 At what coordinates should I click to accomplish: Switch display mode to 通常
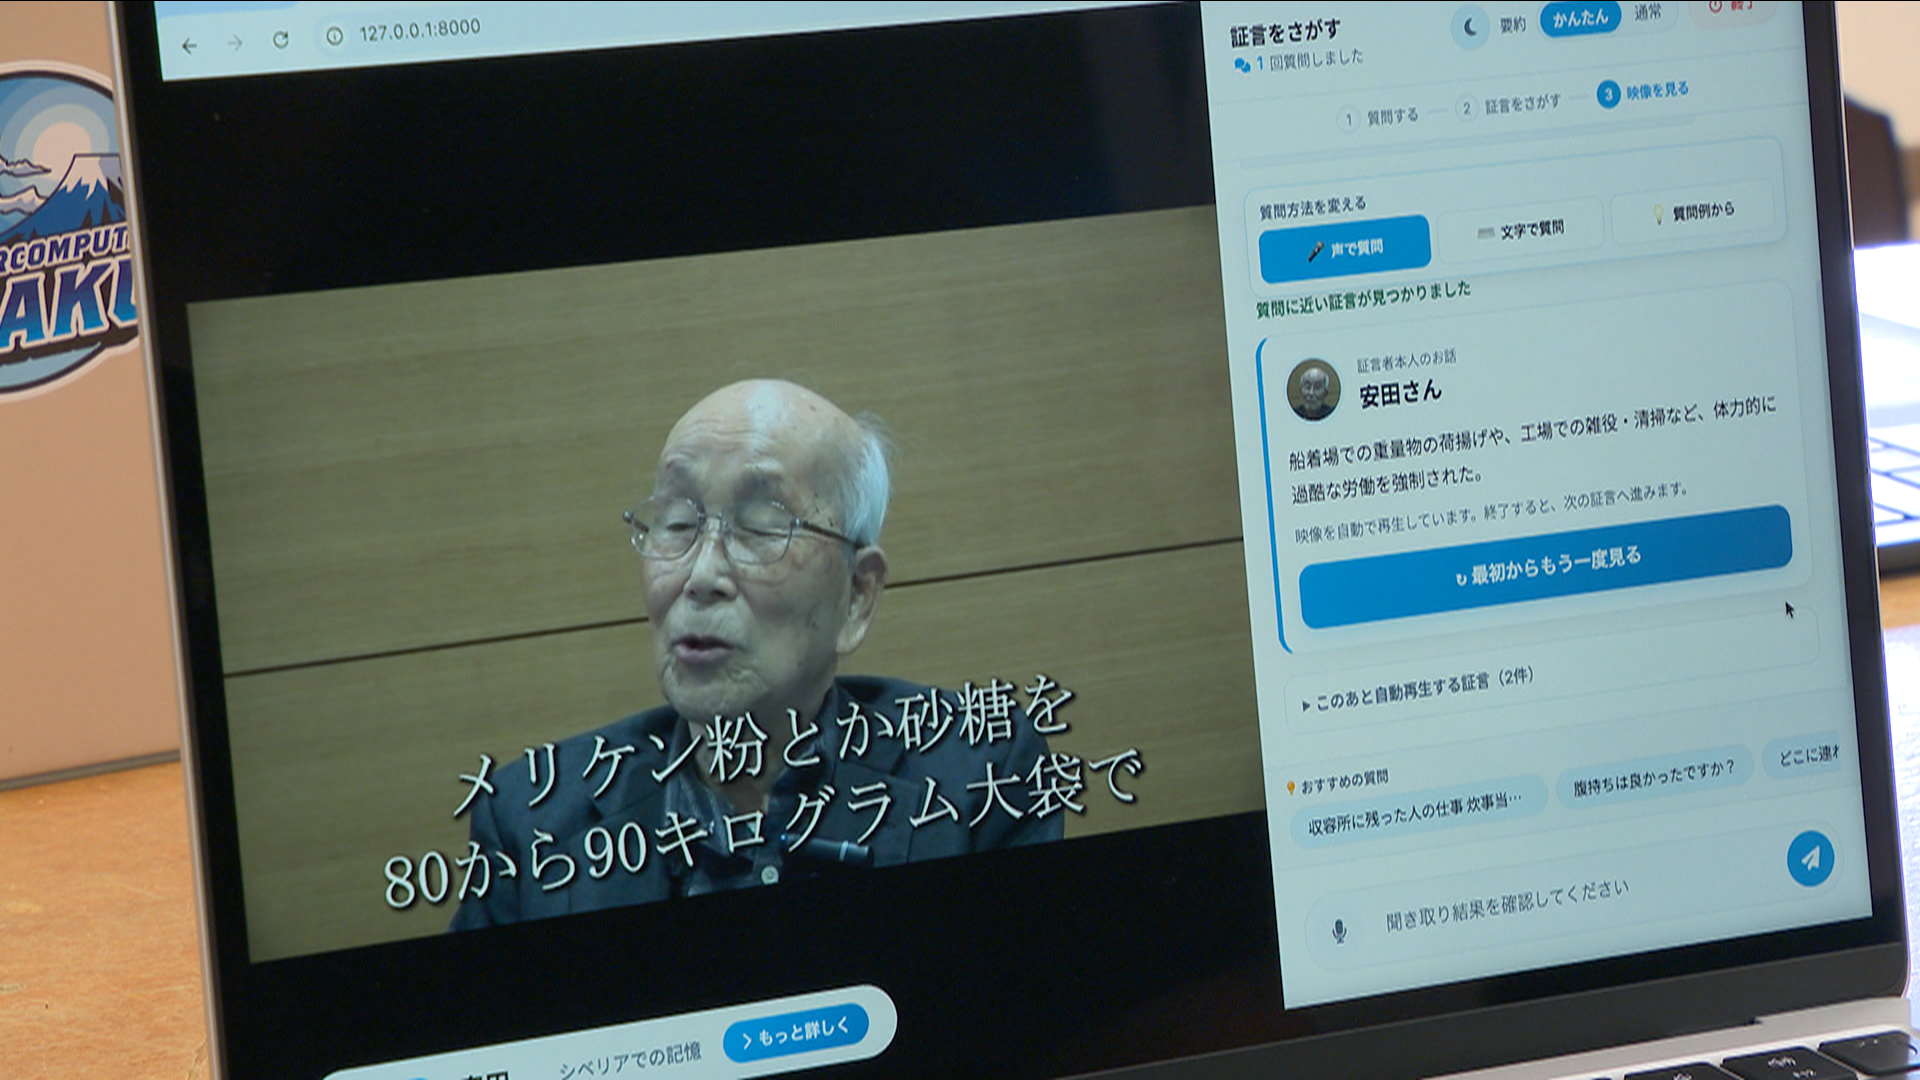1647,13
